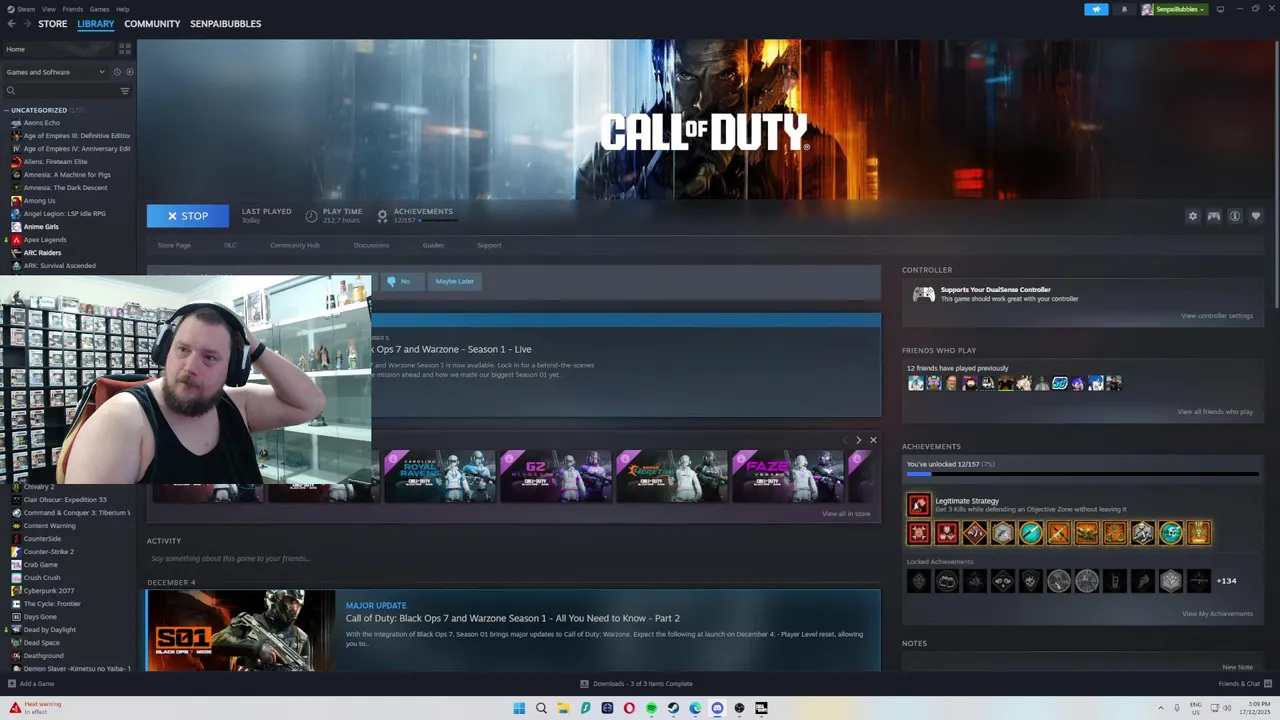The width and height of the screenshot is (1280, 720).
Task: Show ready-to-play games only icon
Action: click(129, 72)
